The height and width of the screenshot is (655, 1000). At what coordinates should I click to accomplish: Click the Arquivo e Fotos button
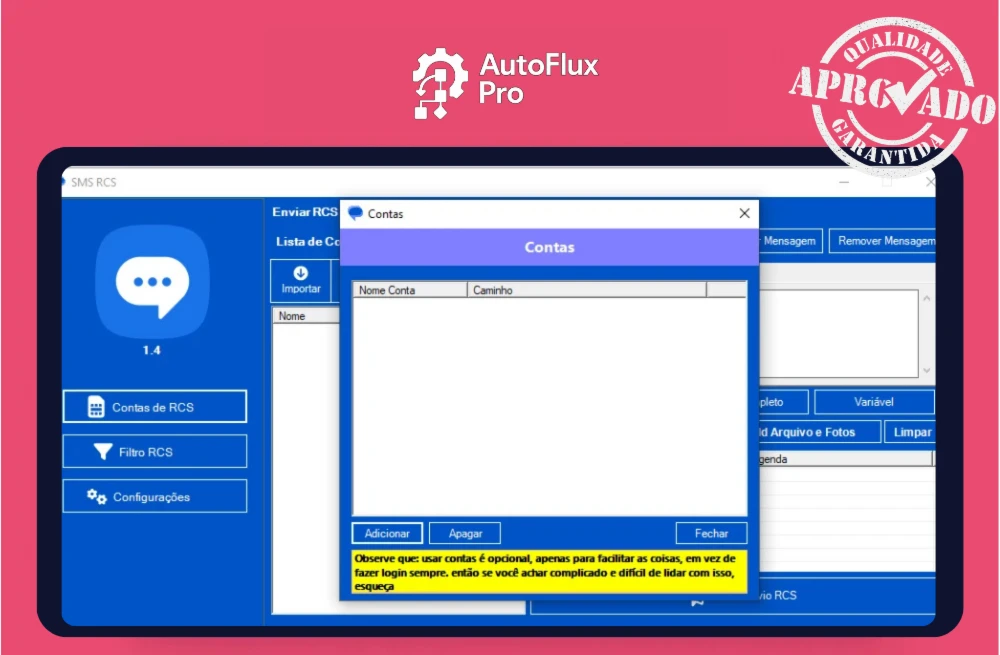819,432
